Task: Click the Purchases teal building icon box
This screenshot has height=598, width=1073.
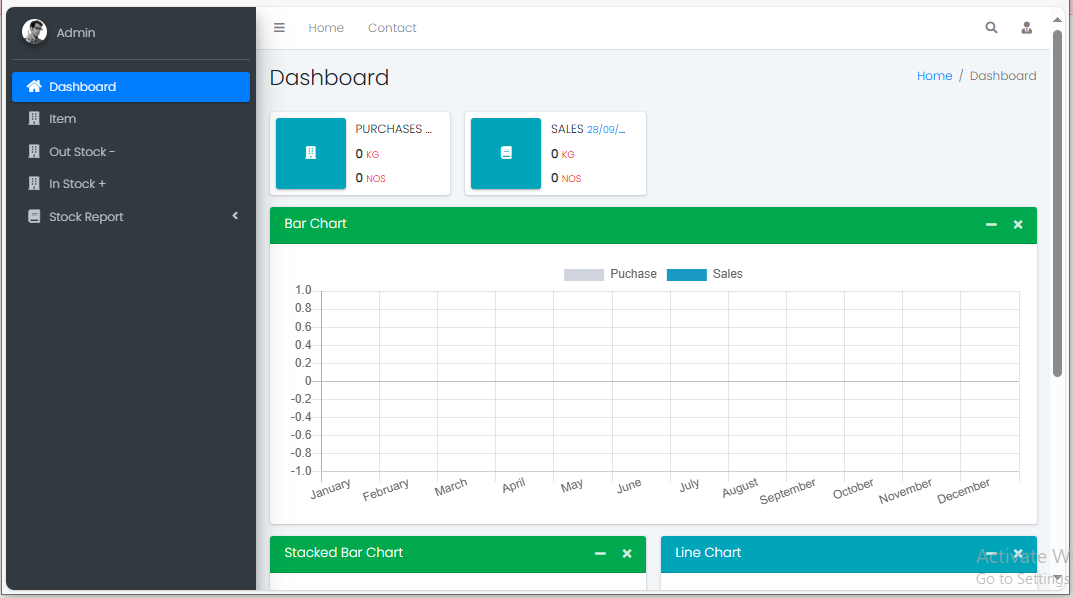Action: [310, 153]
